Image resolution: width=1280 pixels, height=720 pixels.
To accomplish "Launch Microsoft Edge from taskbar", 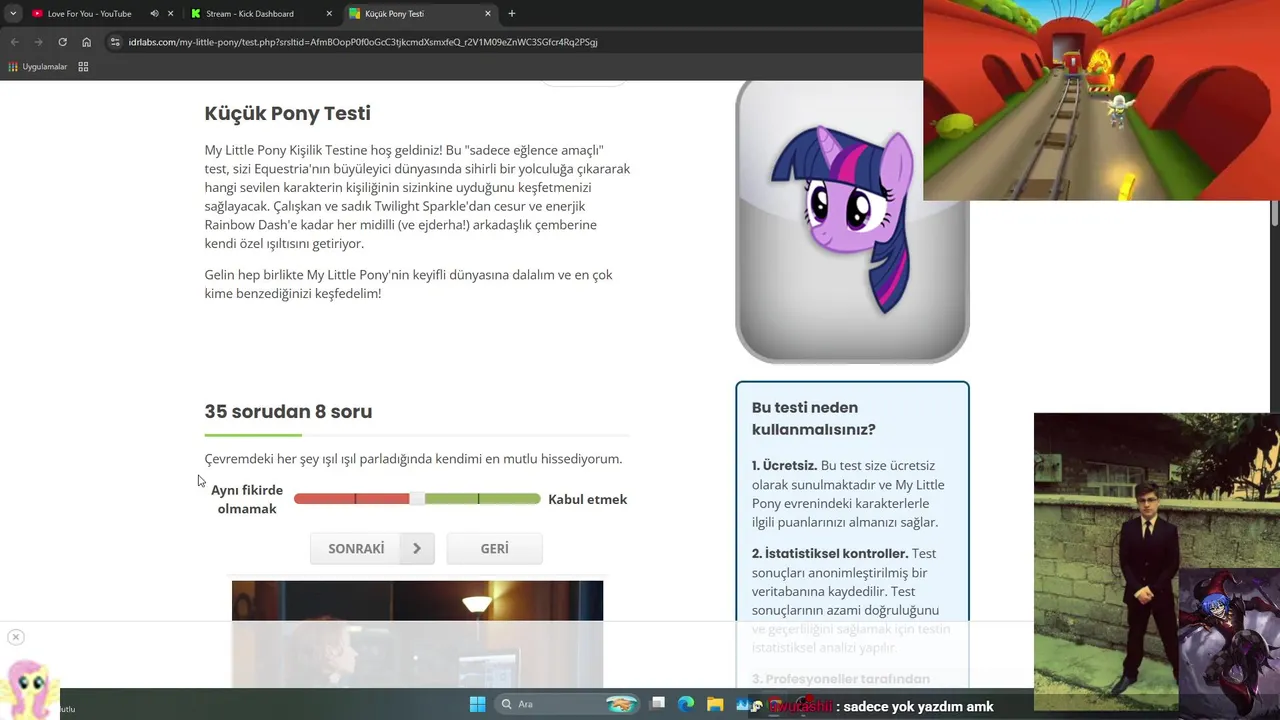I will coord(686,704).
